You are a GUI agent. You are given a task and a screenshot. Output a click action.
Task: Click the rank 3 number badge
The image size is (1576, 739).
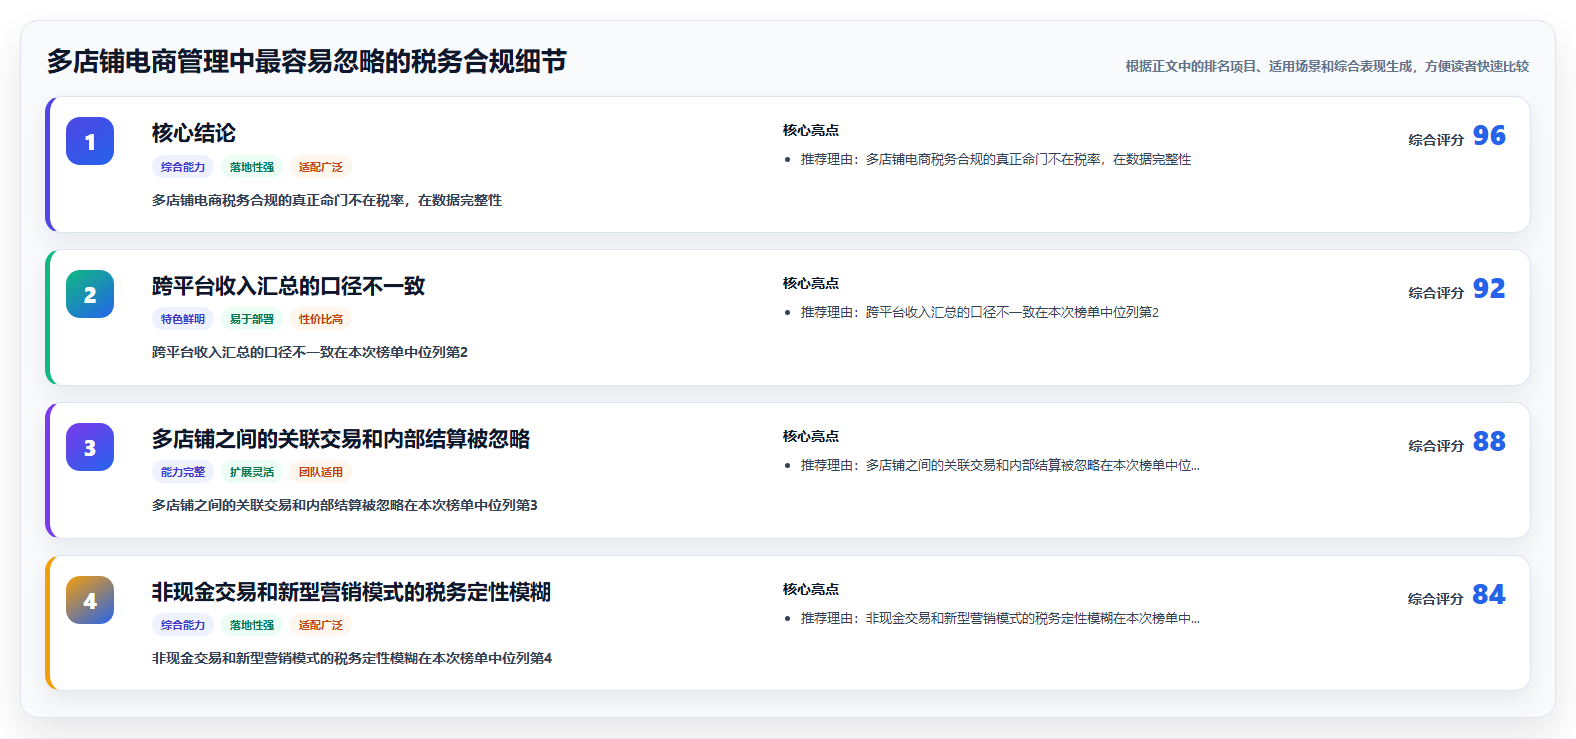90,447
